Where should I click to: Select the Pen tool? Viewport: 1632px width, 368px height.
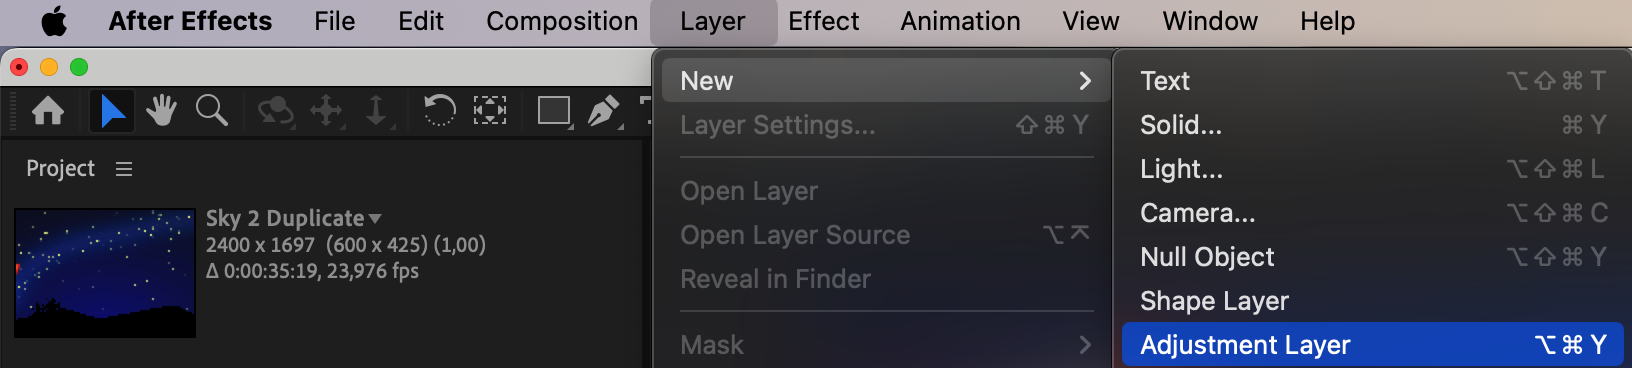pyautogui.click(x=604, y=111)
